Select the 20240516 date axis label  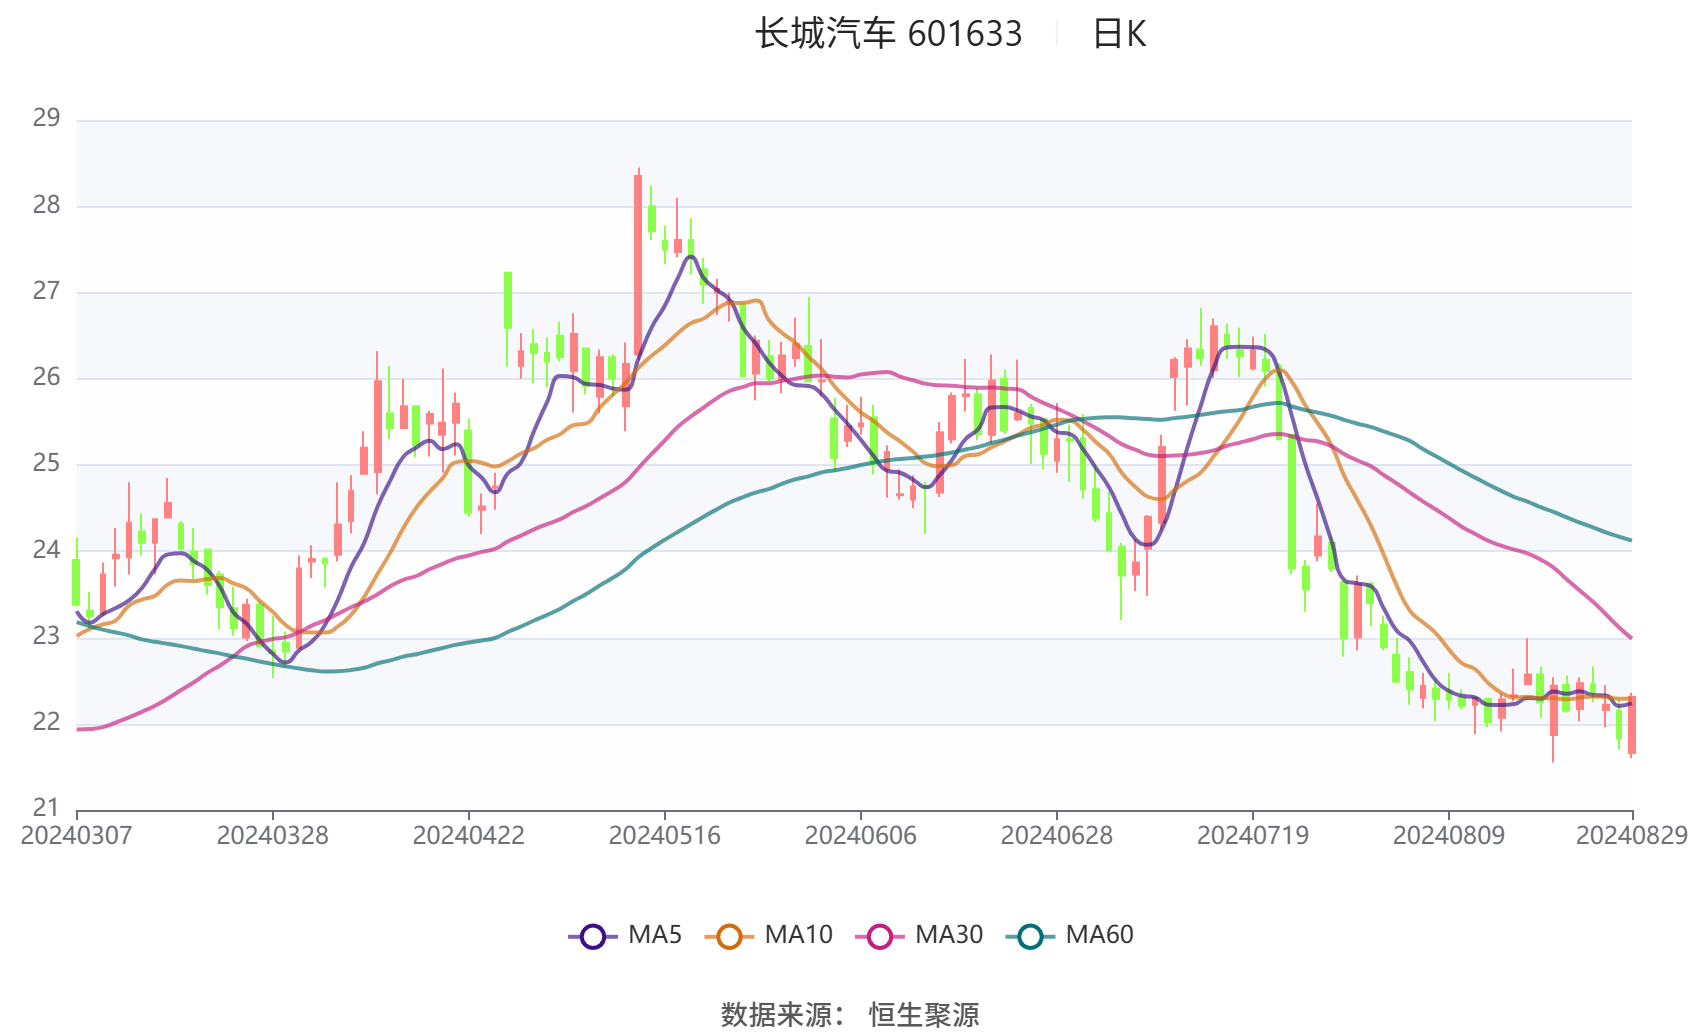664,835
